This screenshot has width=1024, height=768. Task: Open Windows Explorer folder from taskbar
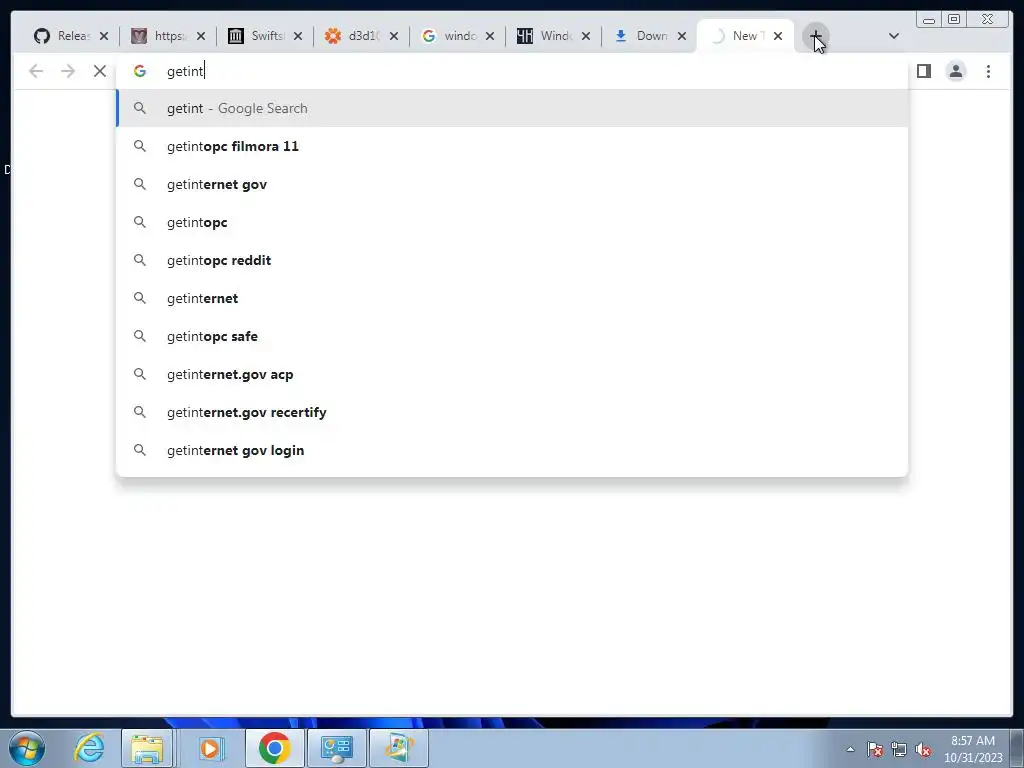[x=147, y=748]
